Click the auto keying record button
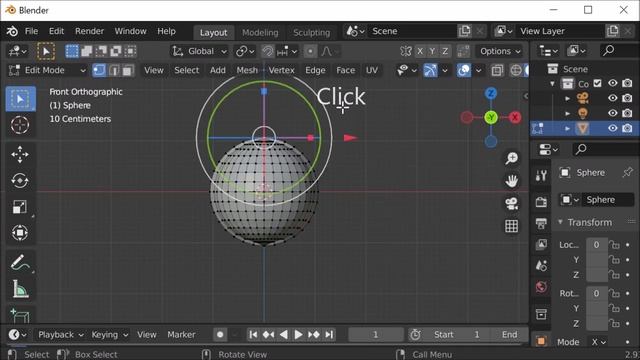This screenshot has height=360, width=640. pyautogui.click(x=220, y=335)
